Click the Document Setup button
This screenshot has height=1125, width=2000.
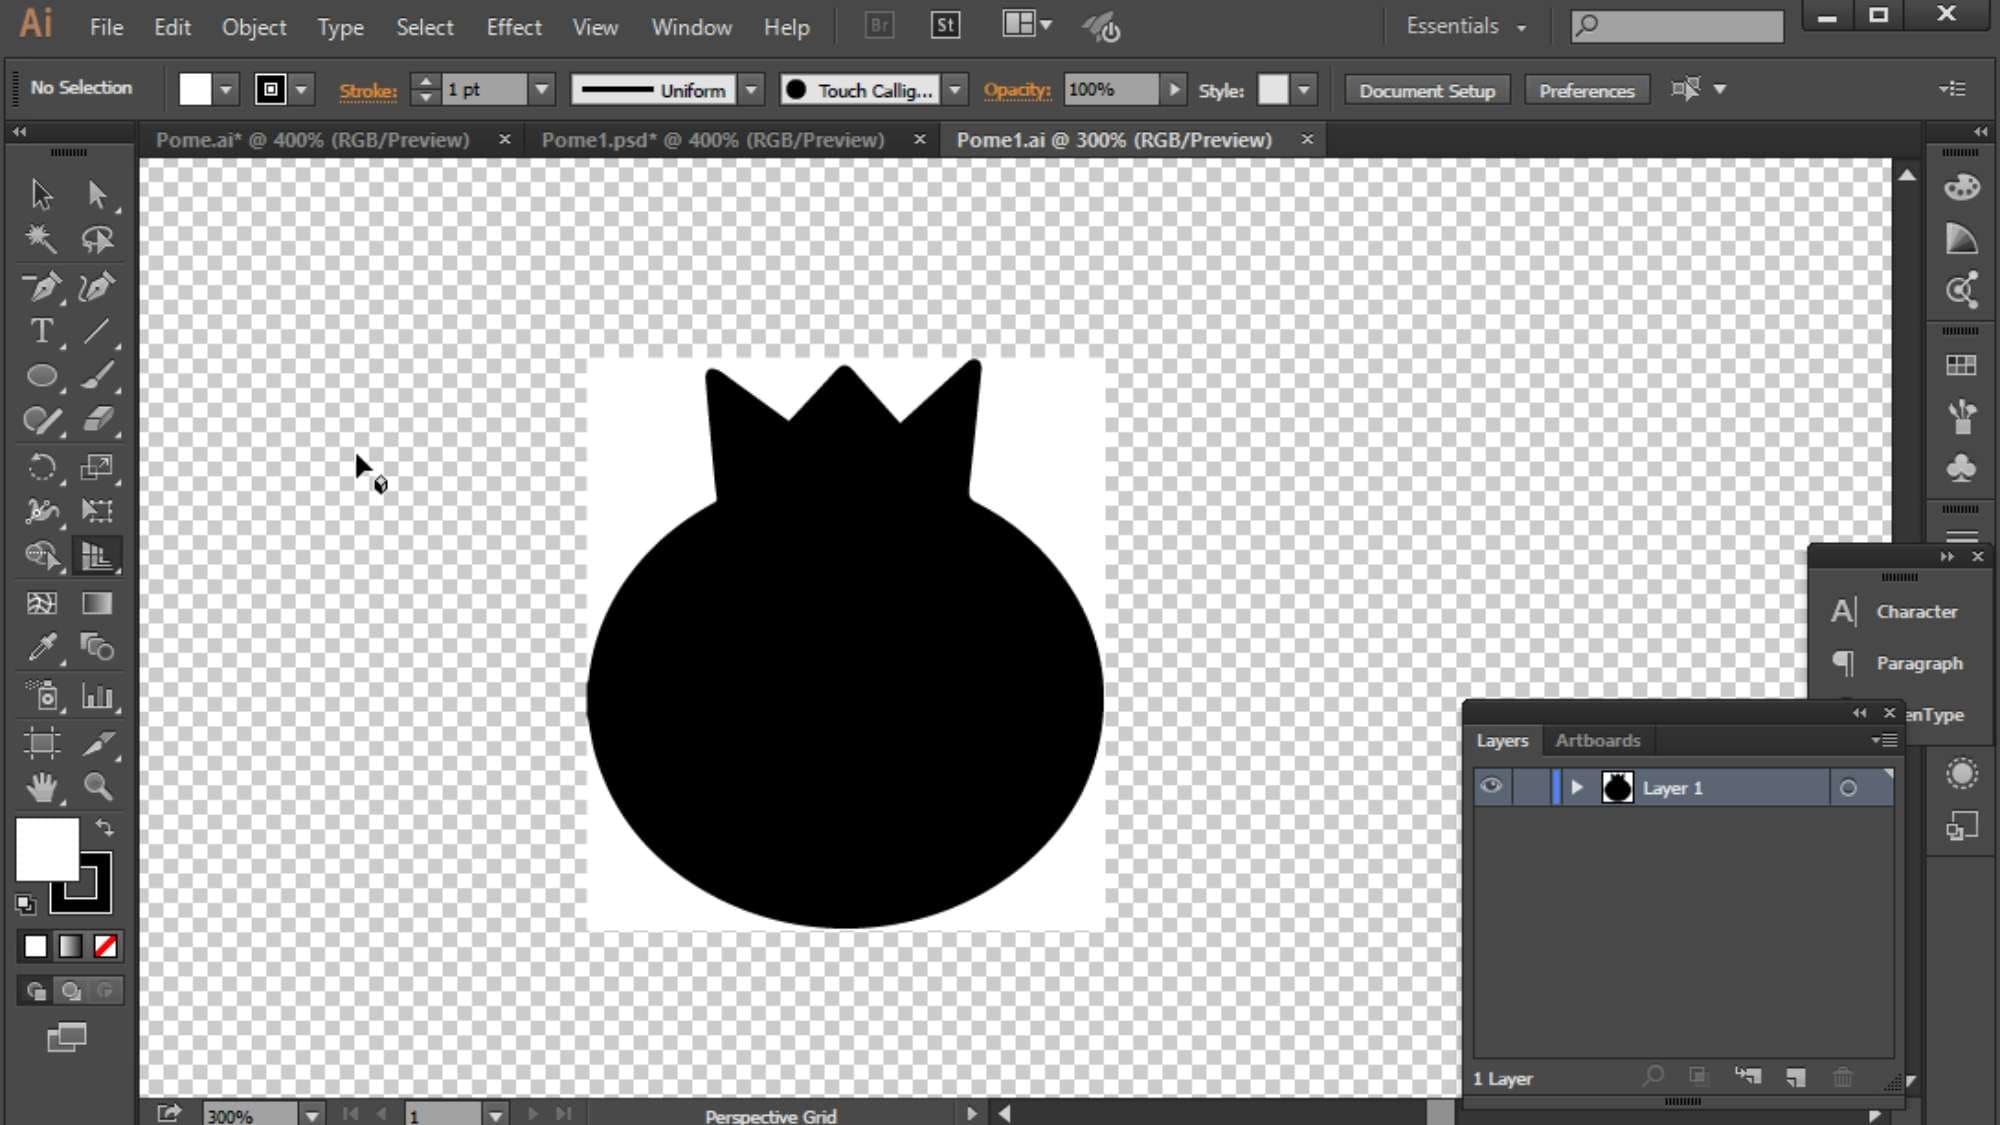click(1426, 90)
